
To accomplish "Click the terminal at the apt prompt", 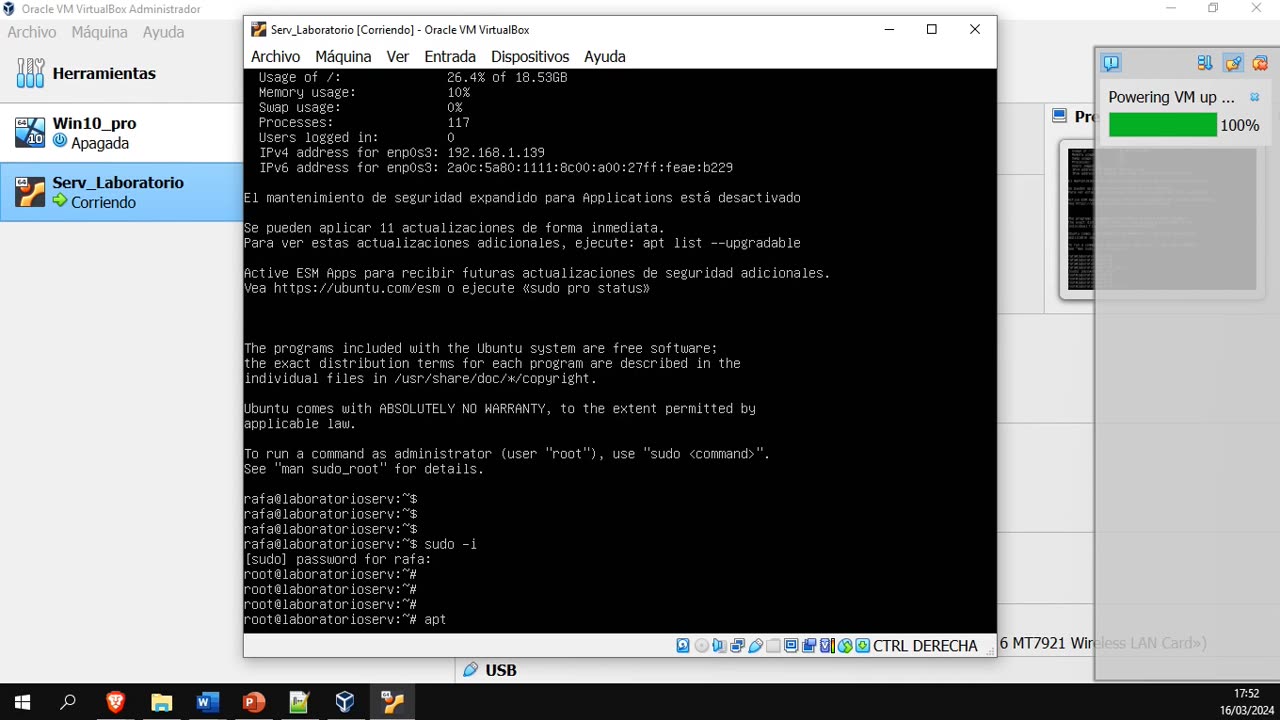I will coord(435,620).
